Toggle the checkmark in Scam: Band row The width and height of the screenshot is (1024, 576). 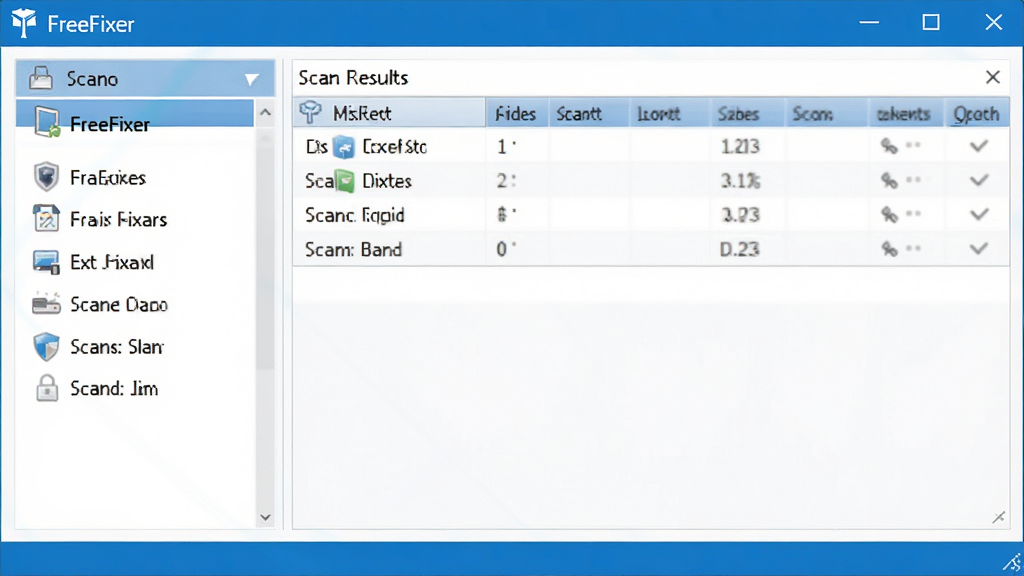point(978,248)
